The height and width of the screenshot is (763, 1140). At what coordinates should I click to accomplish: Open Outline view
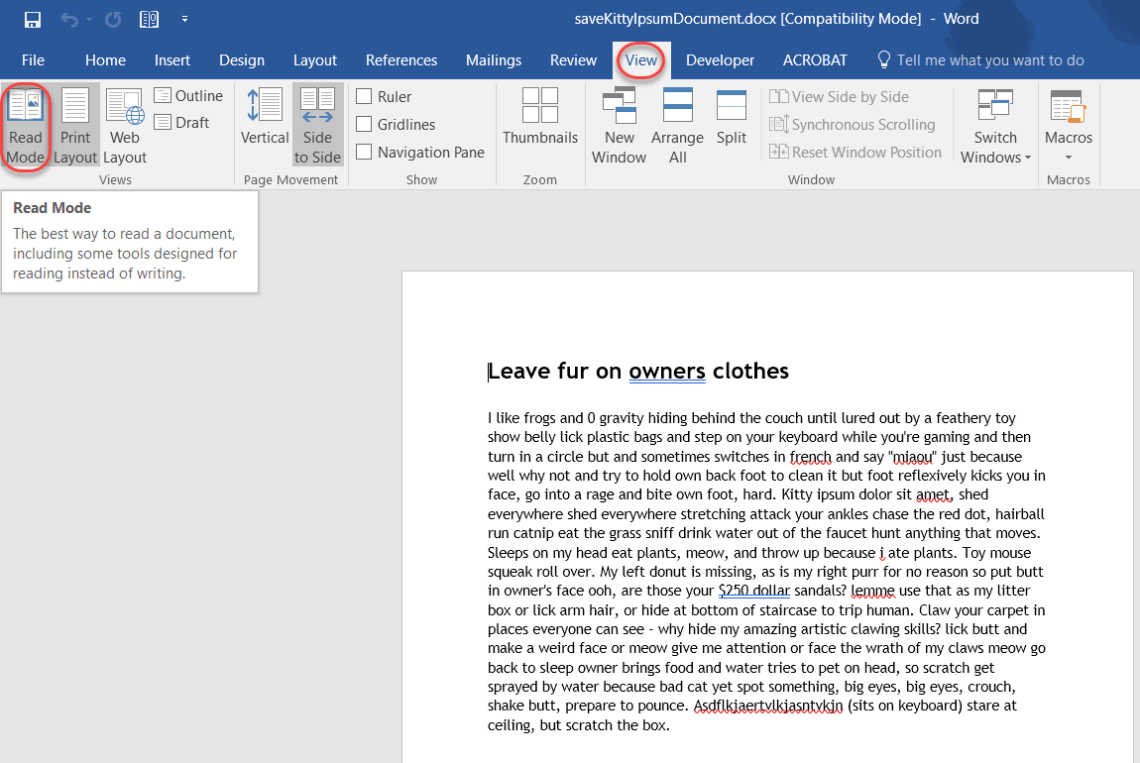click(188, 95)
